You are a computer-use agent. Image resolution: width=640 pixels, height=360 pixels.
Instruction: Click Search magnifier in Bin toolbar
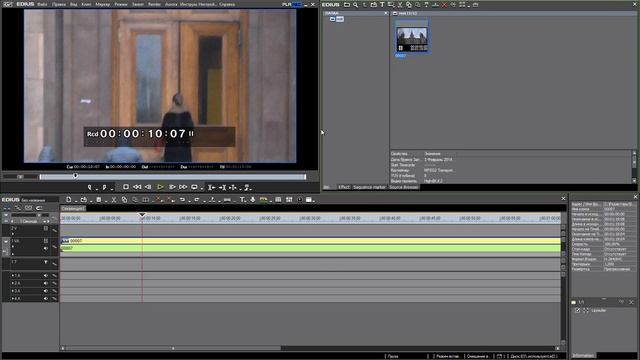pyautogui.click(x=356, y=5)
